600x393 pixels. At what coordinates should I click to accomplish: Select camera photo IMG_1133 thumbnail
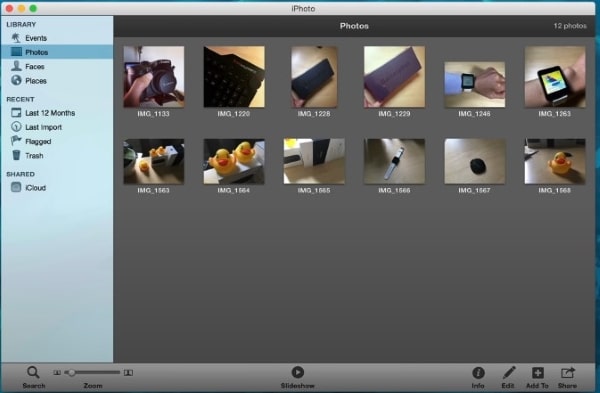tap(154, 77)
